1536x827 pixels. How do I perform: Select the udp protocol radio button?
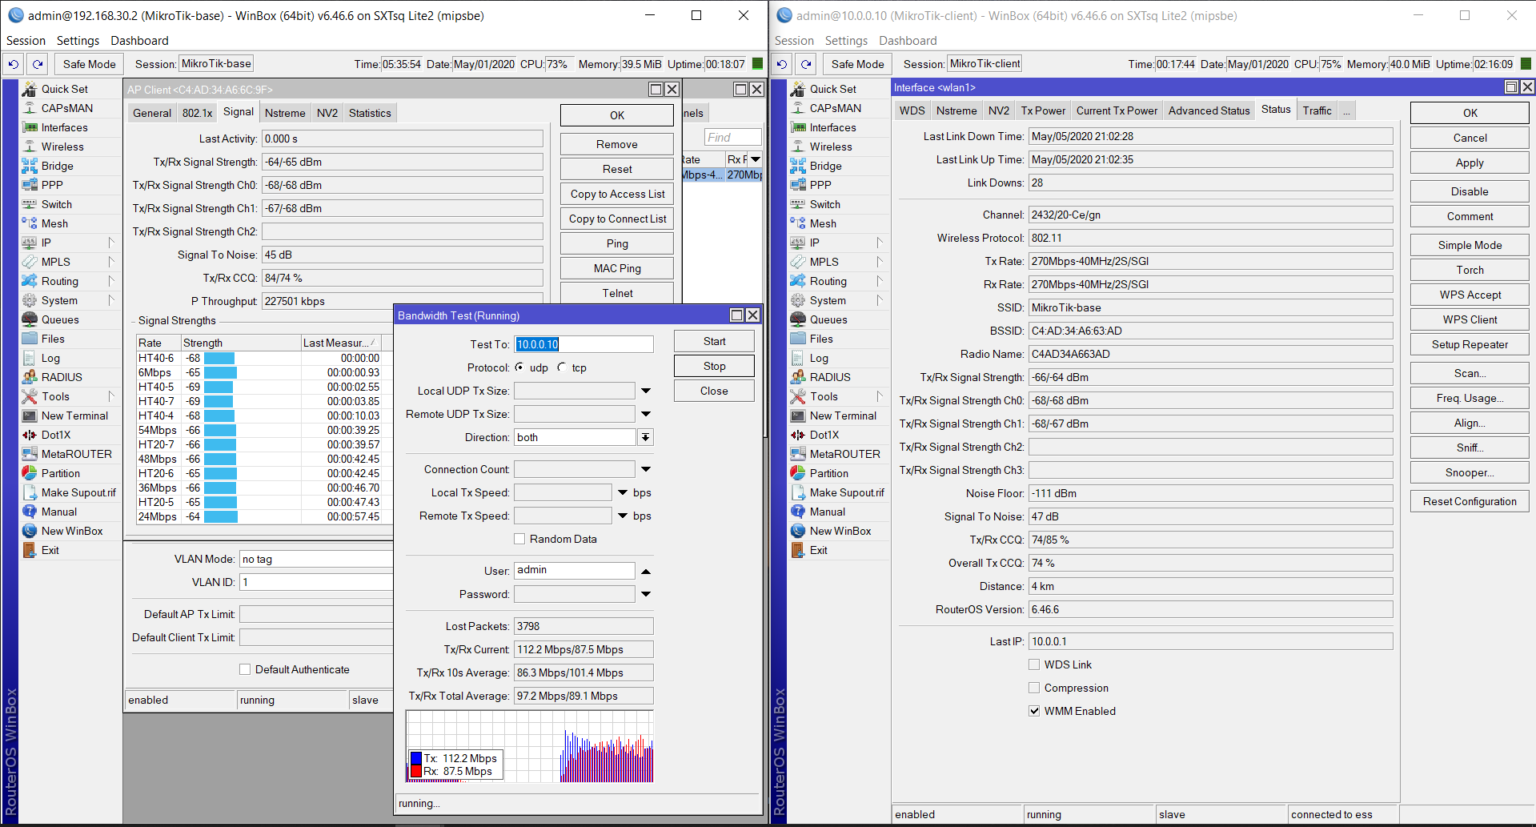(x=520, y=368)
